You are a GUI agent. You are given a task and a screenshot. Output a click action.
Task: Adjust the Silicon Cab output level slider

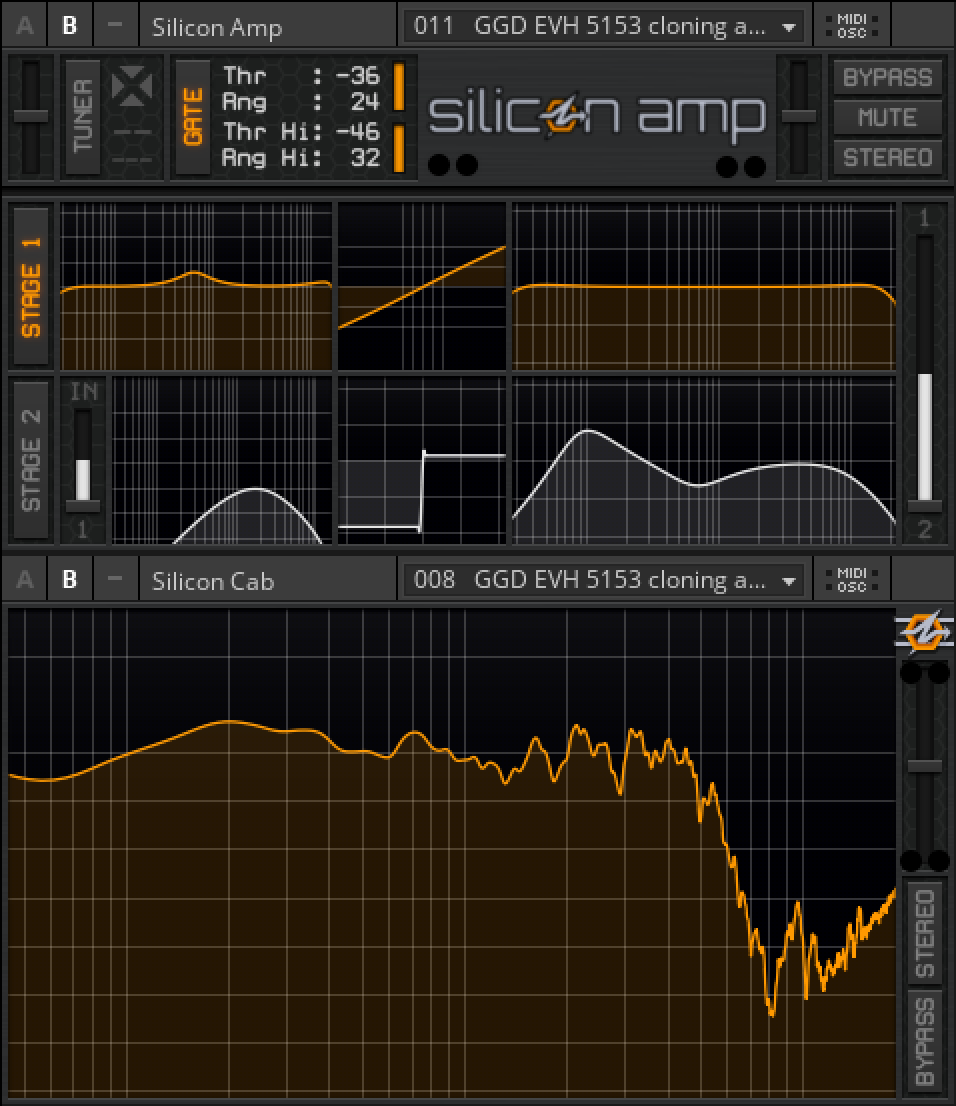pos(924,766)
